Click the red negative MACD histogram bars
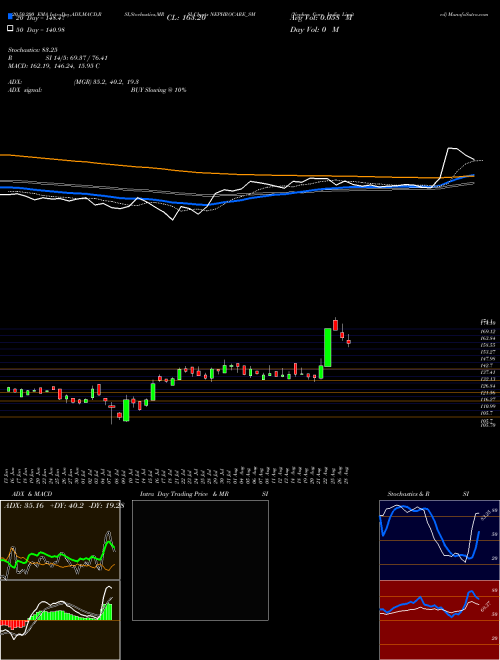The image size is (500, 660). pos(13,624)
